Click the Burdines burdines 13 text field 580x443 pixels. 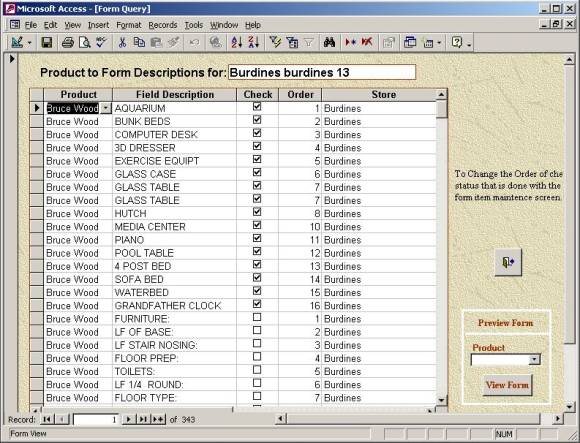tap(322, 72)
